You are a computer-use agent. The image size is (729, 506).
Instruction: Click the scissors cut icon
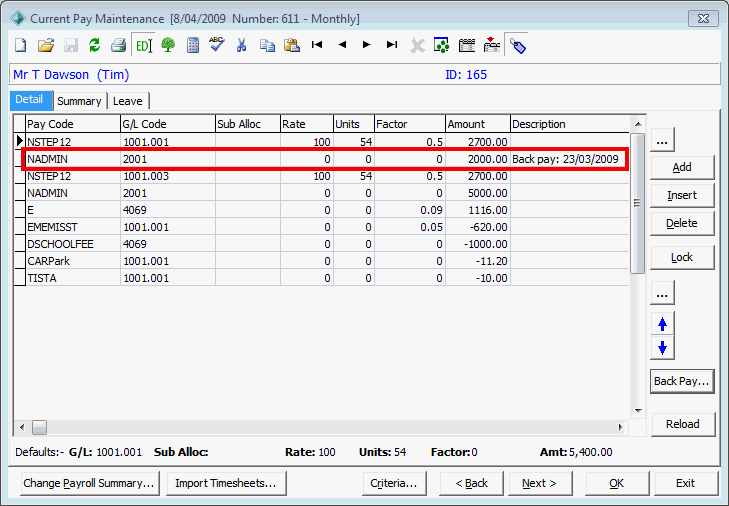tap(241, 46)
